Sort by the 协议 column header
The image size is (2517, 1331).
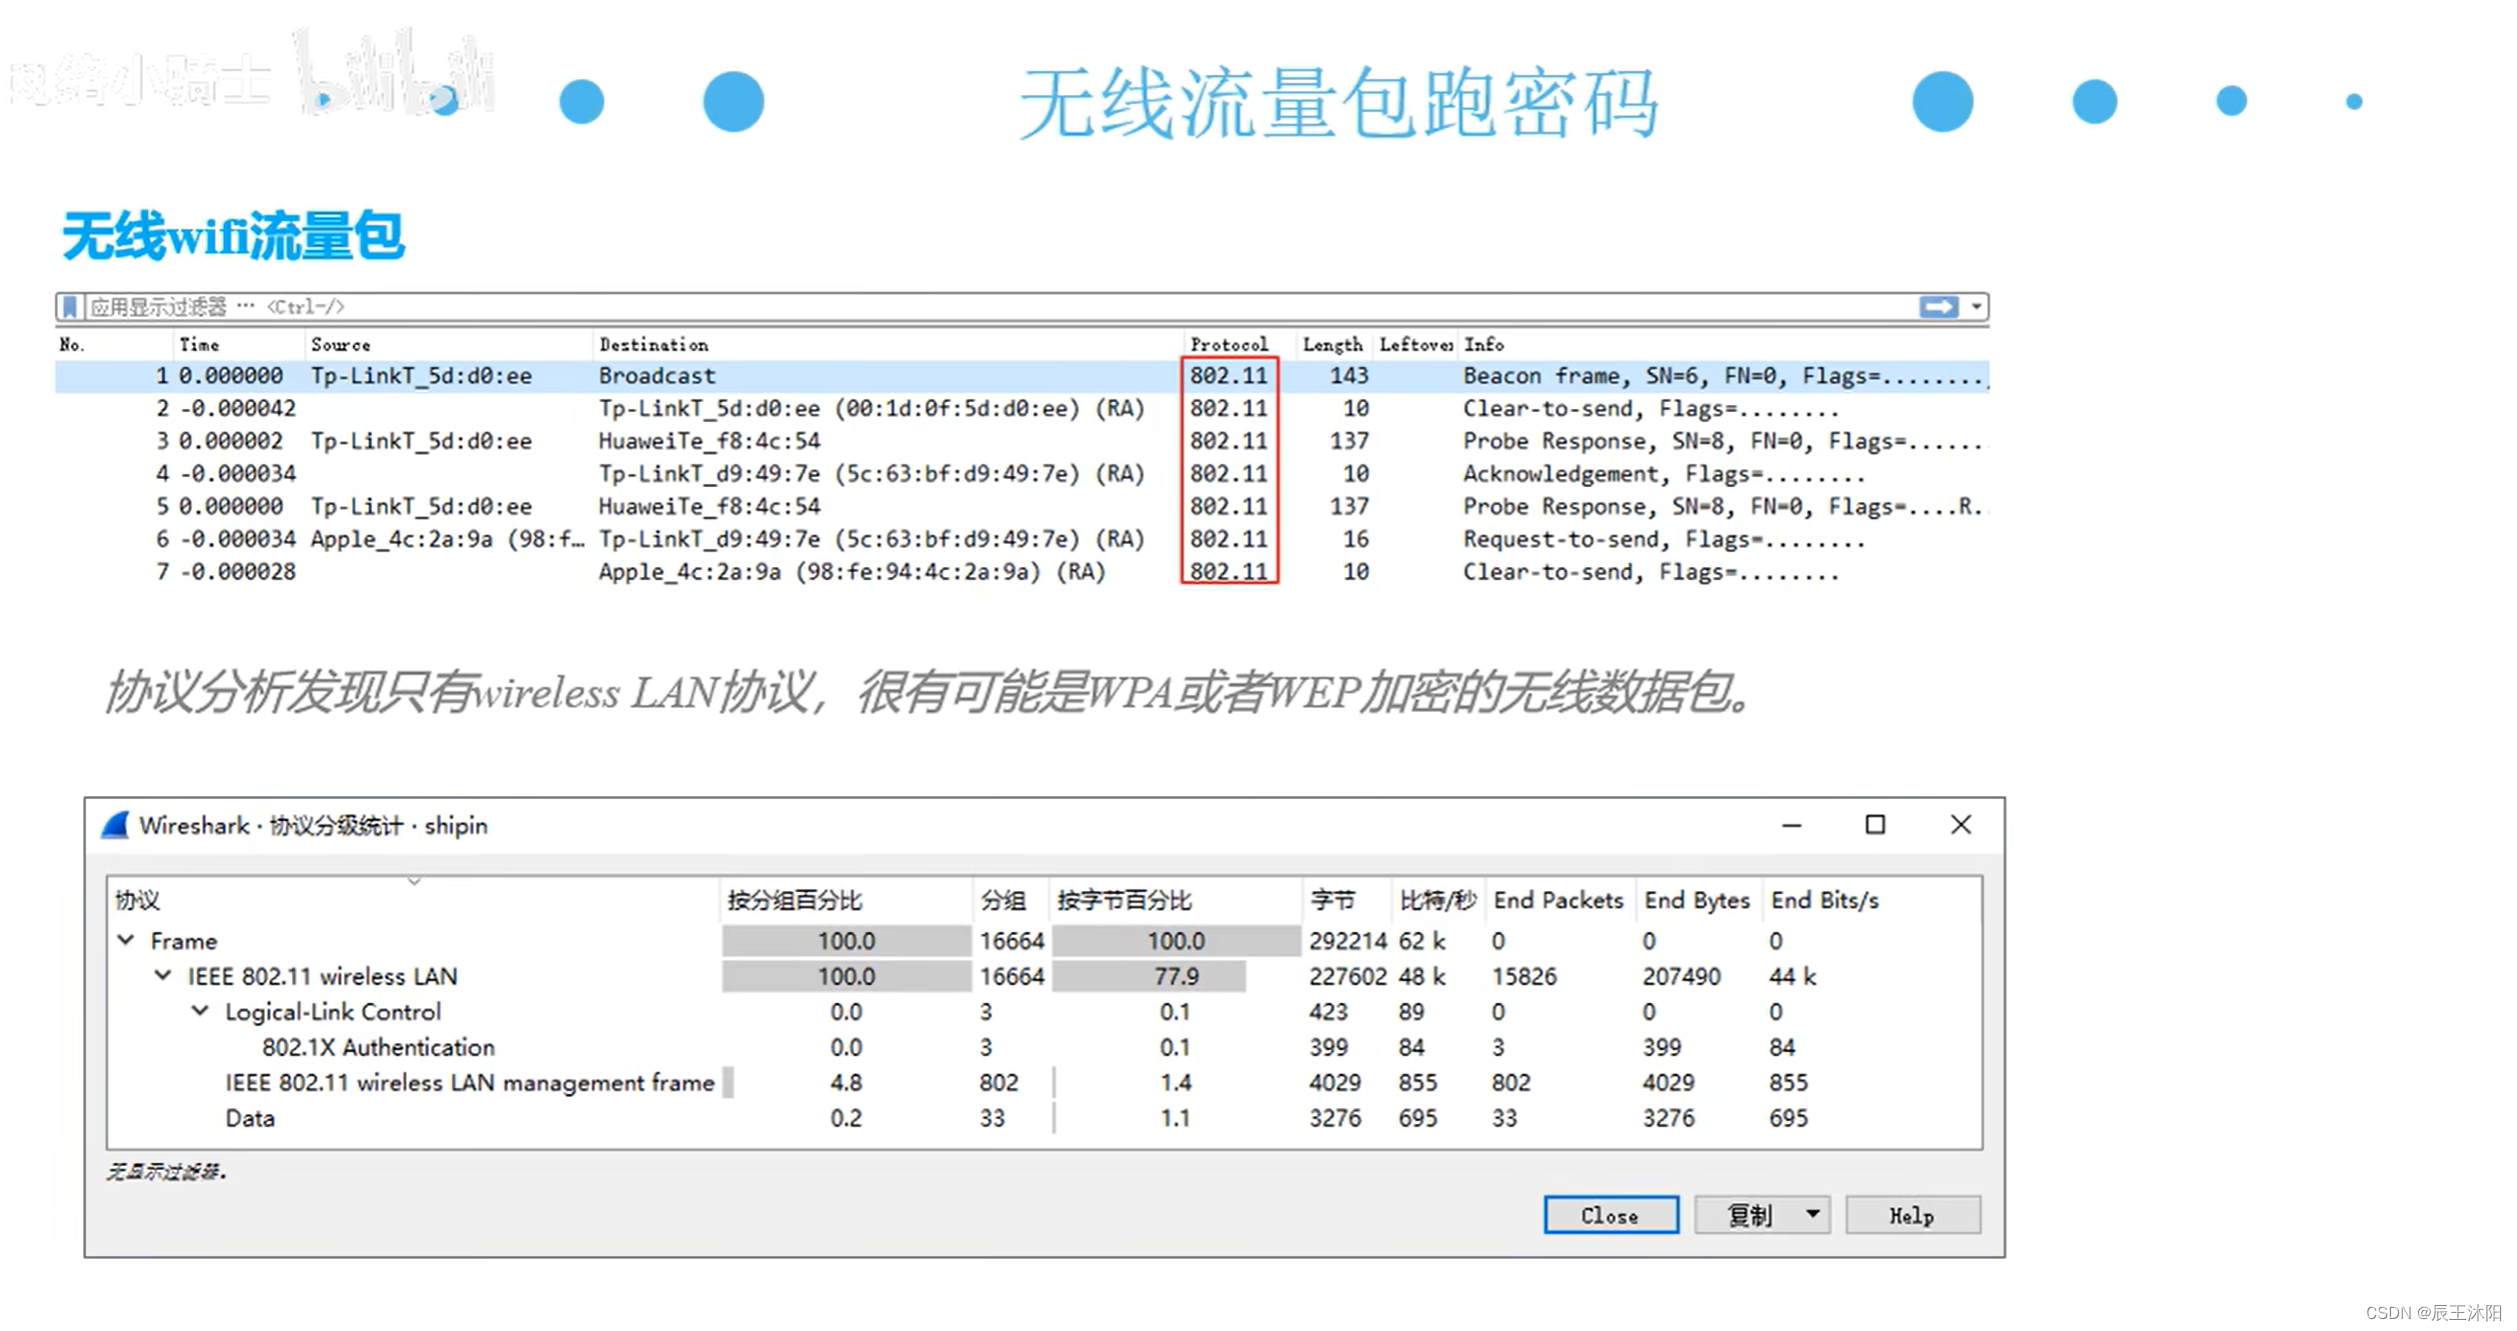[414, 901]
